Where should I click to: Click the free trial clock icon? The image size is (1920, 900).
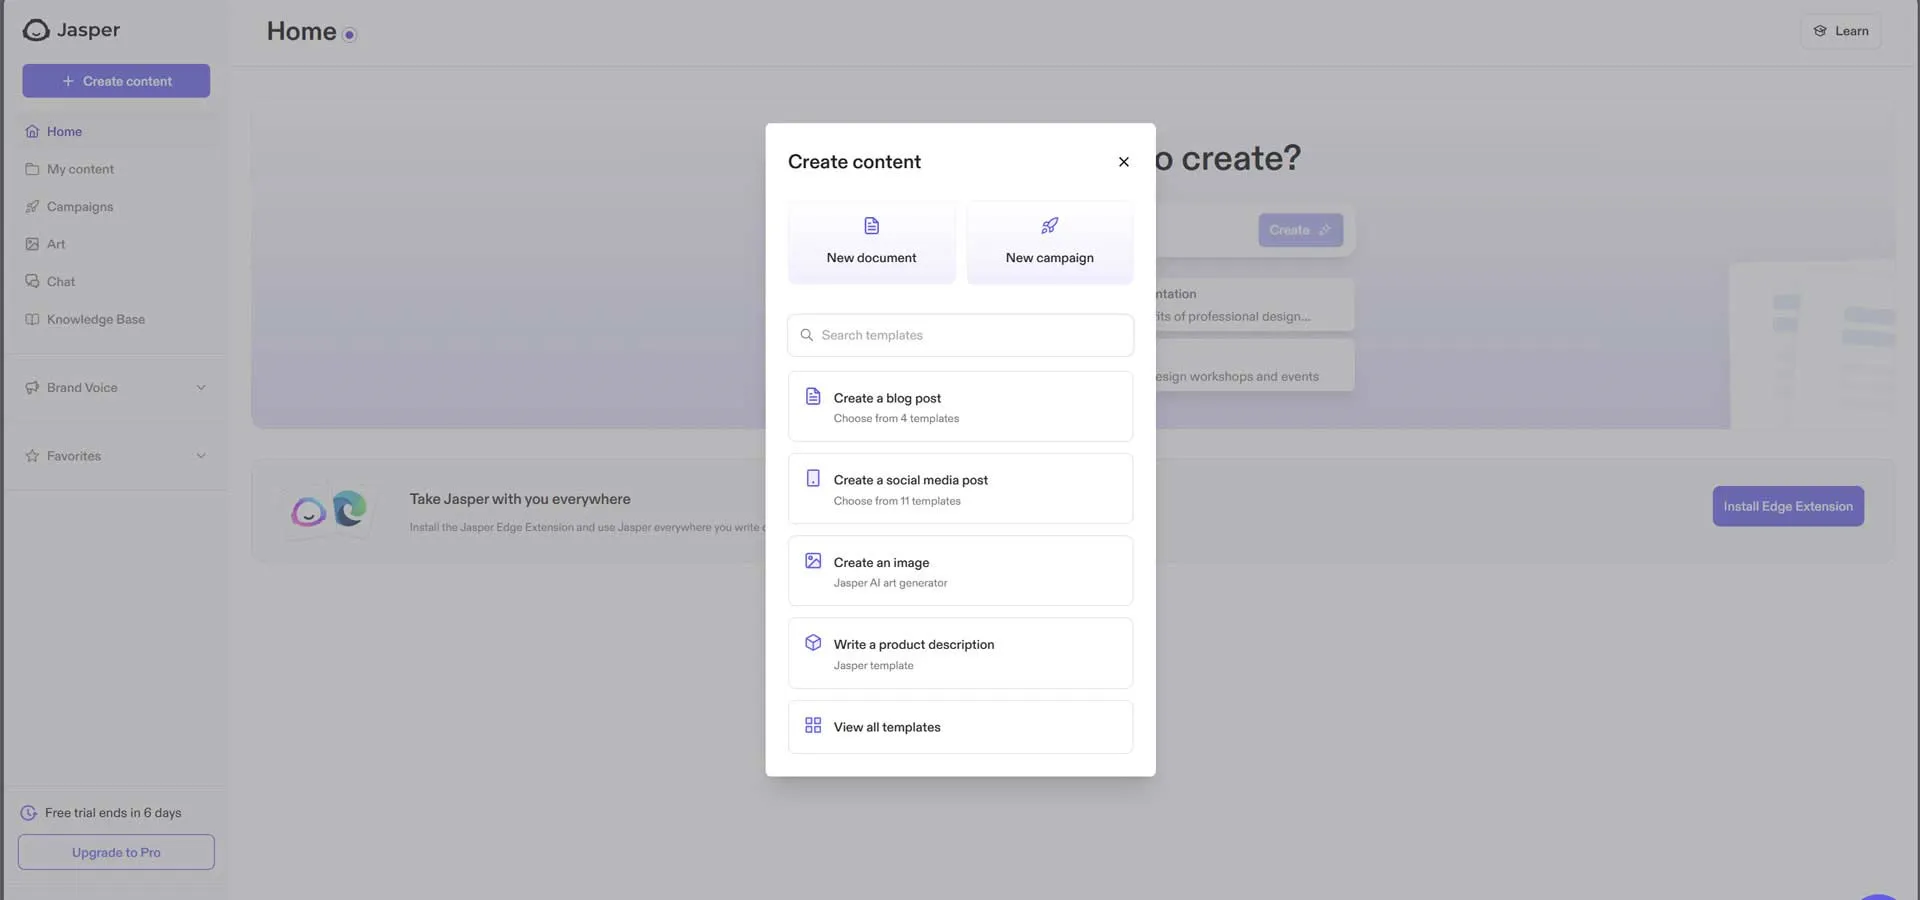click(x=29, y=813)
